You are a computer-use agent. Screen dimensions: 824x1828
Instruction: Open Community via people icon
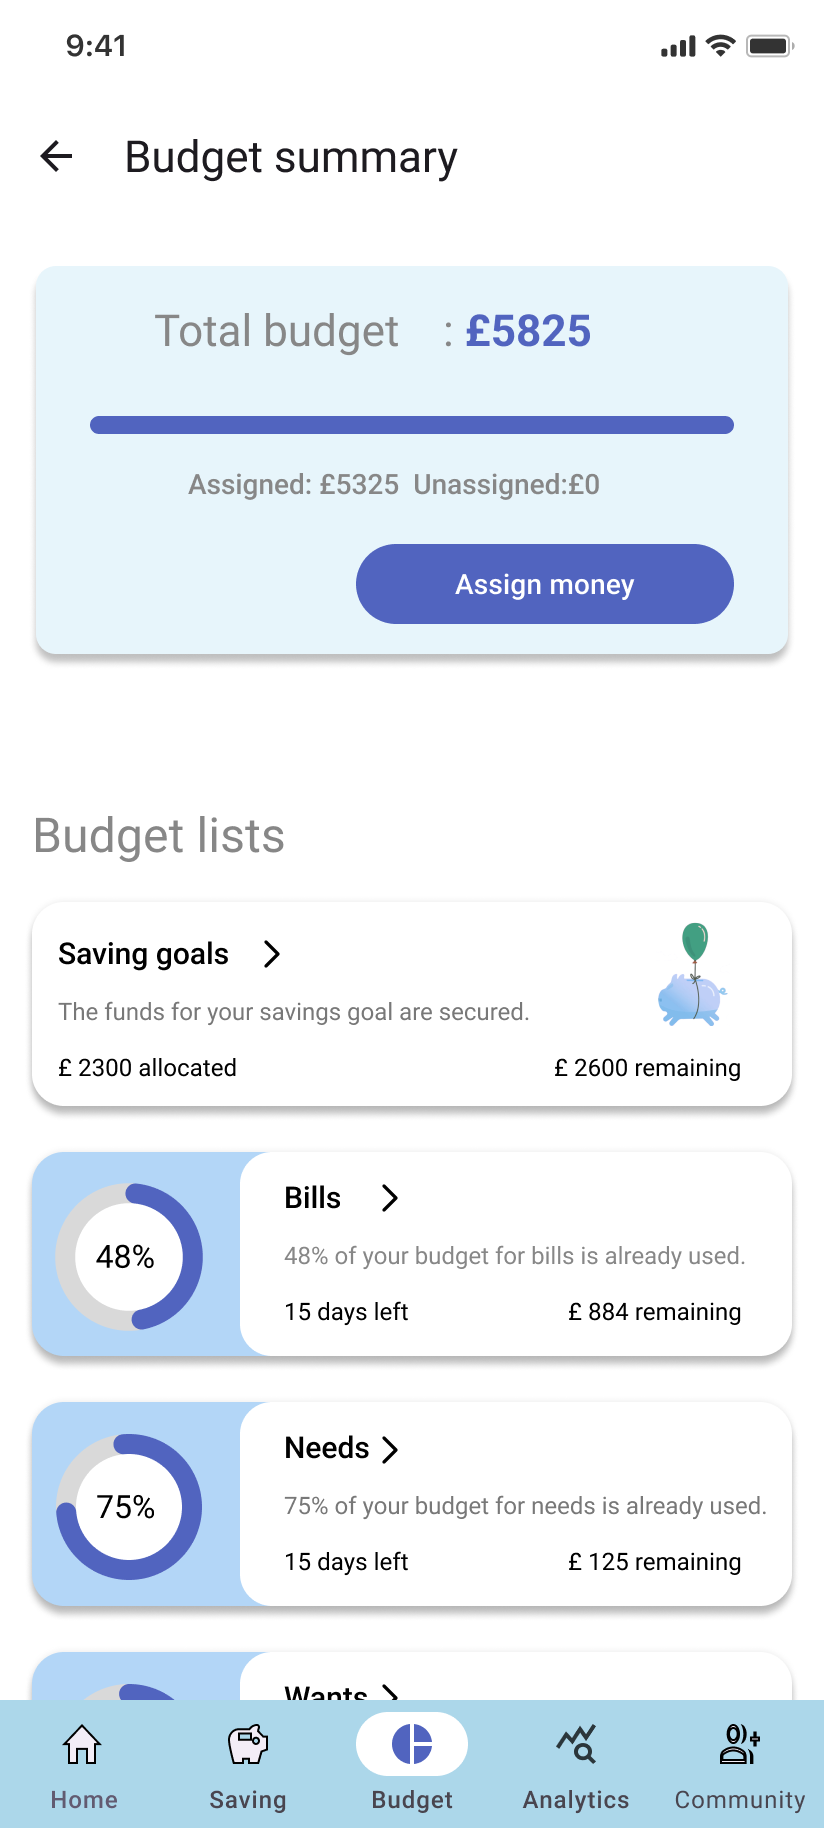tap(740, 1744)
